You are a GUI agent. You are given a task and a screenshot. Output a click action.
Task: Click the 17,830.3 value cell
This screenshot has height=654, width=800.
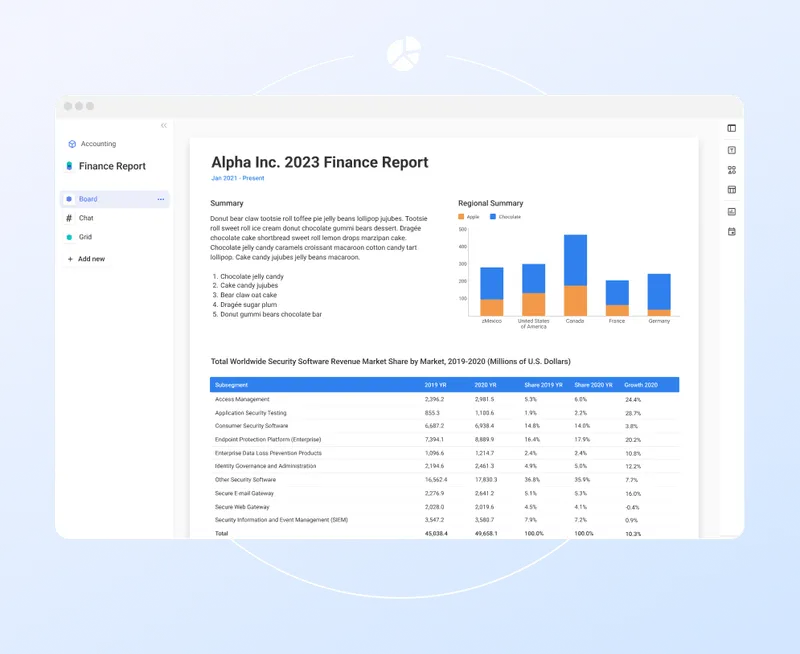[486, 480]
